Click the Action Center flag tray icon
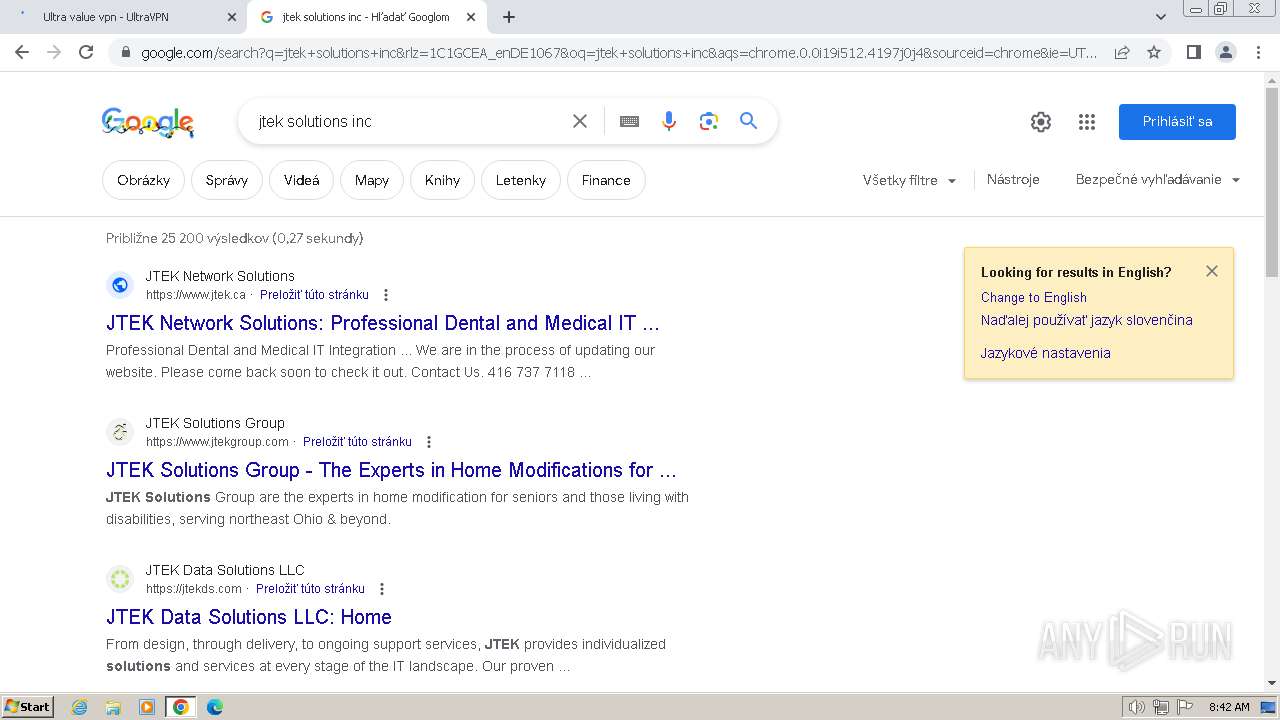Viewport: 1280px width, 720px height. pyautogui.click(x=1185, y=707)
